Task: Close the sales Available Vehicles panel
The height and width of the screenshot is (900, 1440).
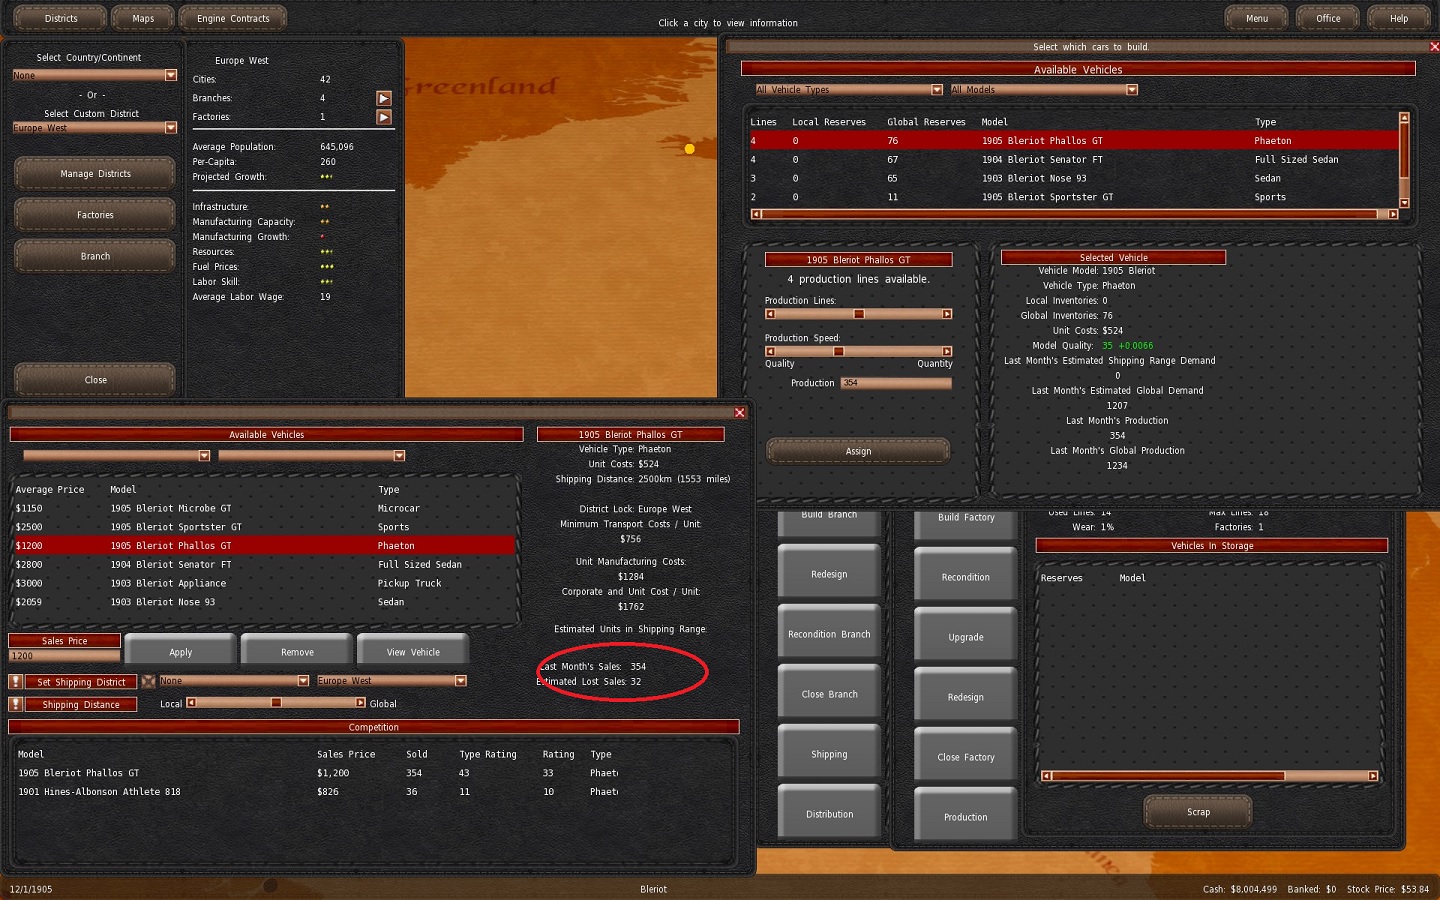Action: coord(740,413)
